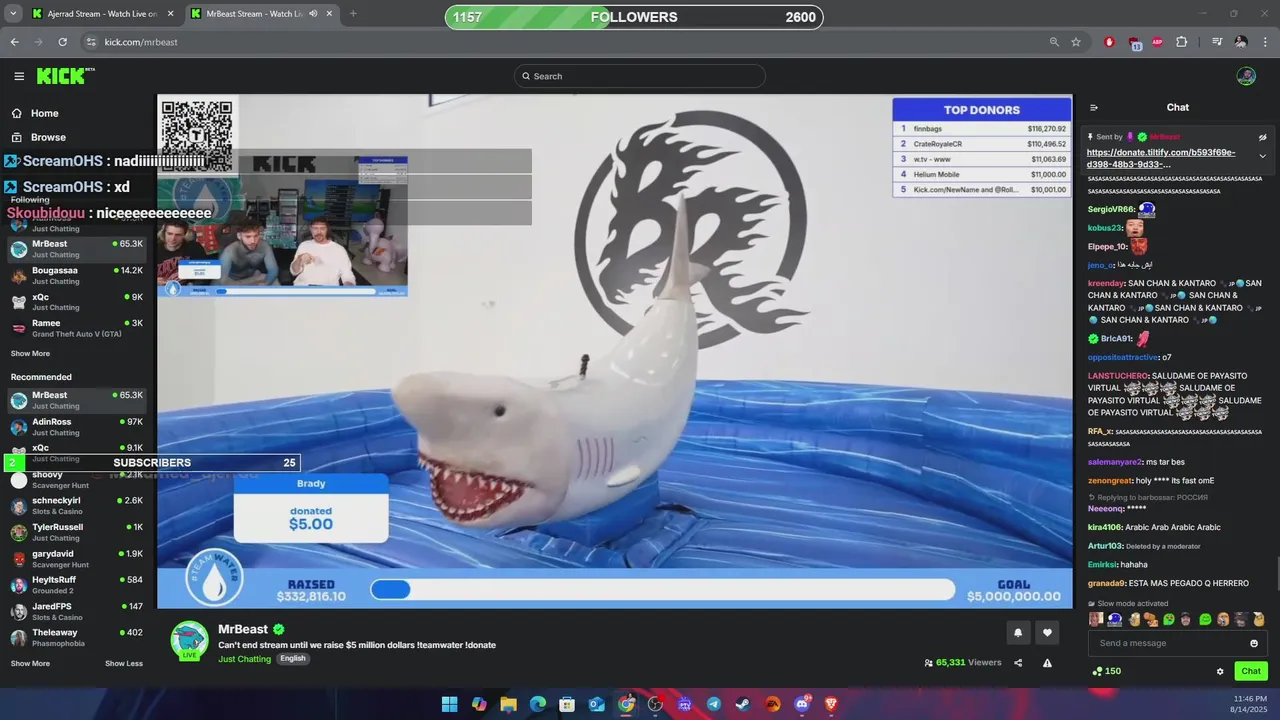Open HeyItsRuff recommended channel
The width and height of the screenshot is (1280, 720).
[77, 585]
